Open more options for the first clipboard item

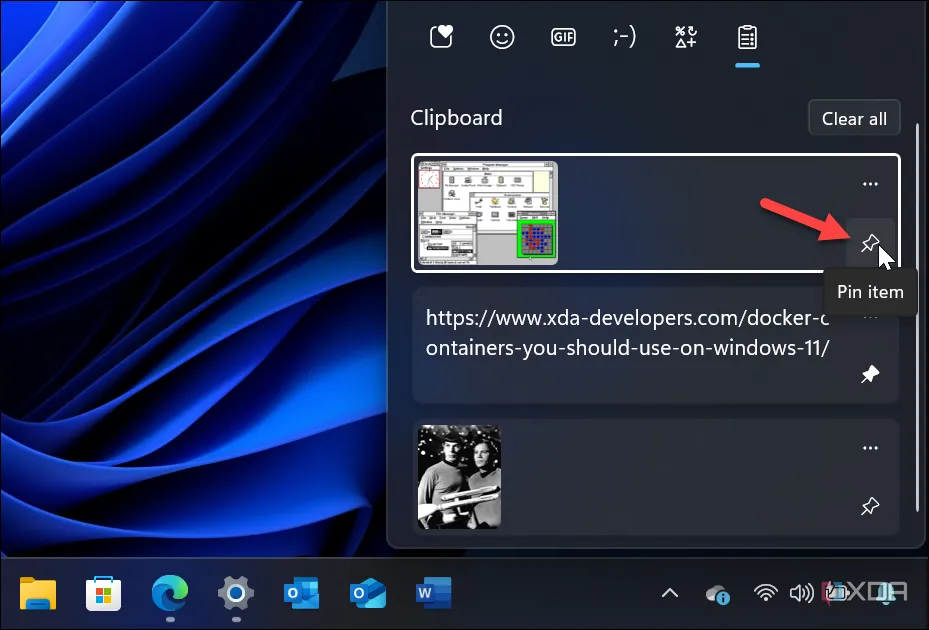tap(870, 184)
